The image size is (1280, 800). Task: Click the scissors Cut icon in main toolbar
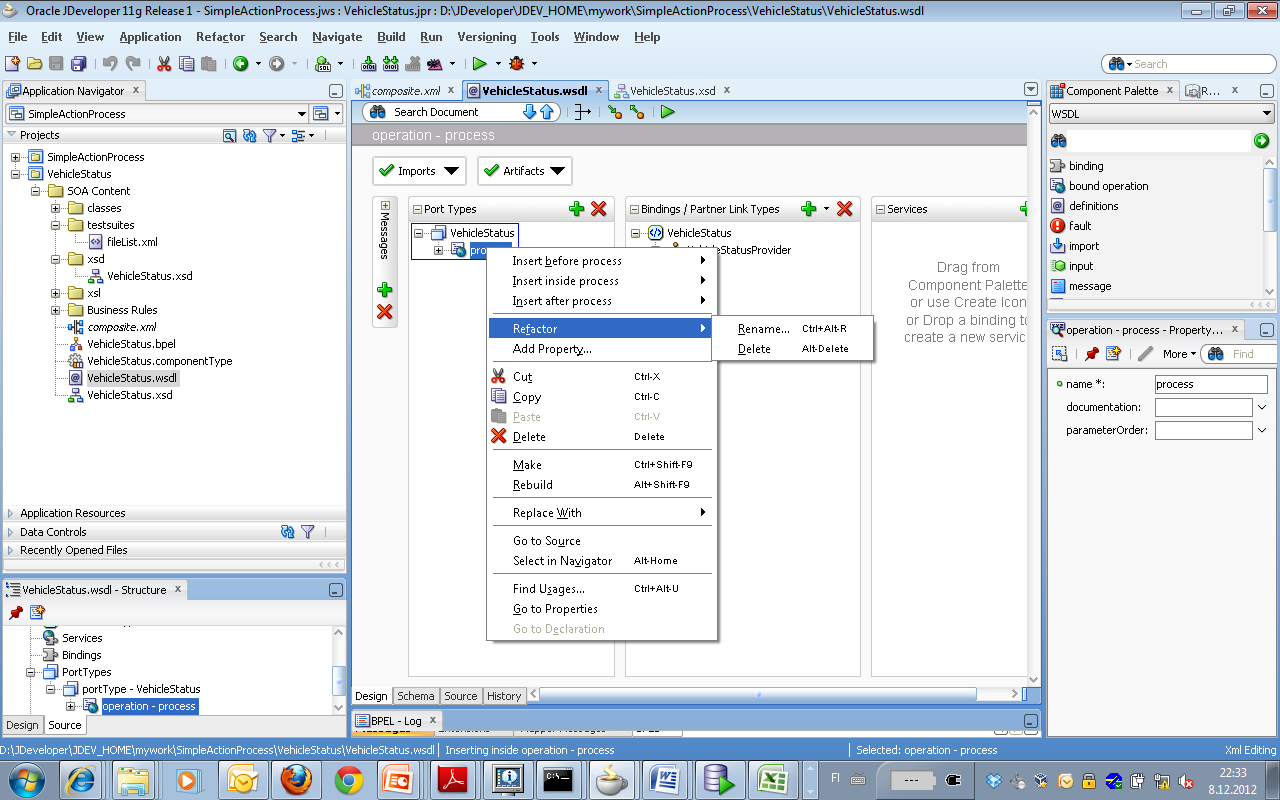point(164,63)
